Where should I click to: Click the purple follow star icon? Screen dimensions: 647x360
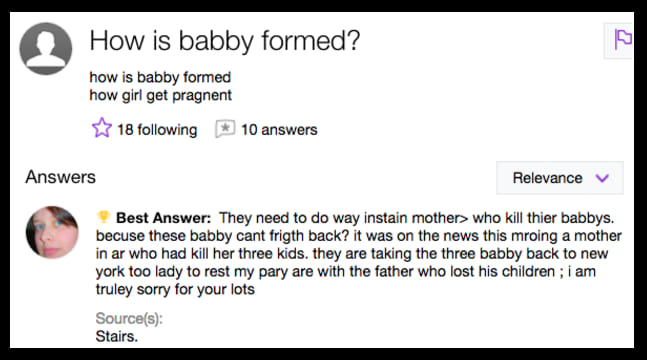click(102, 128)
